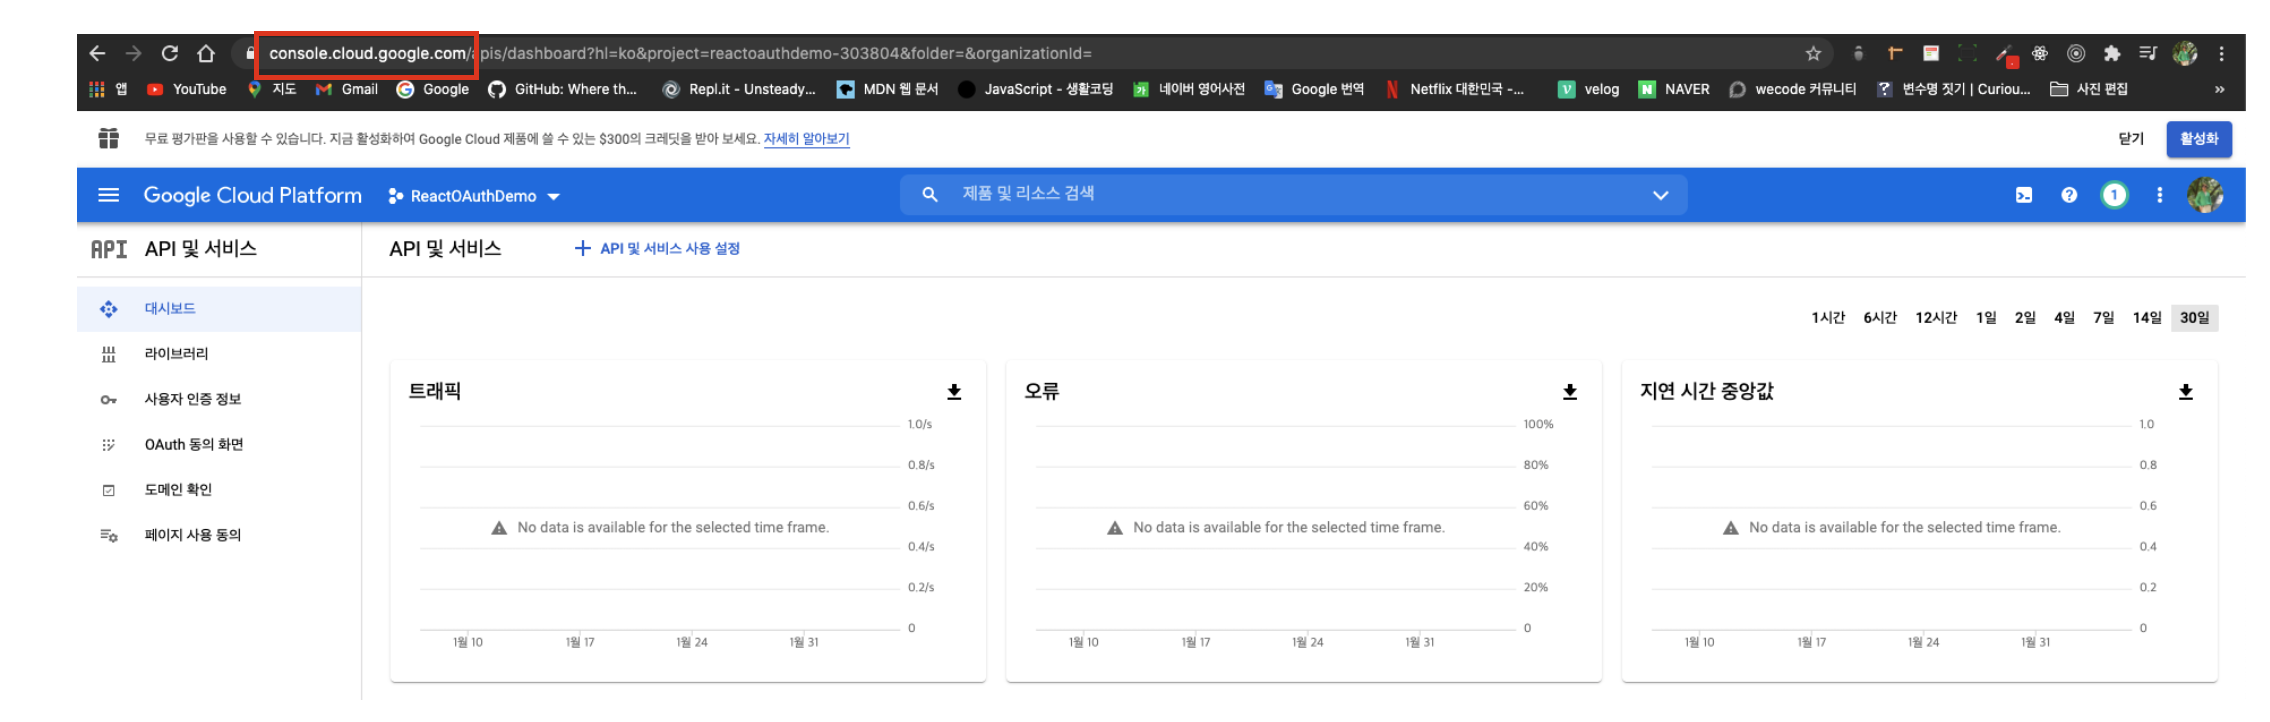Screen dimensions: 2270x722
Task: Download the 지연 시간 중앙값 chart data
Action: pos(2186,391)
